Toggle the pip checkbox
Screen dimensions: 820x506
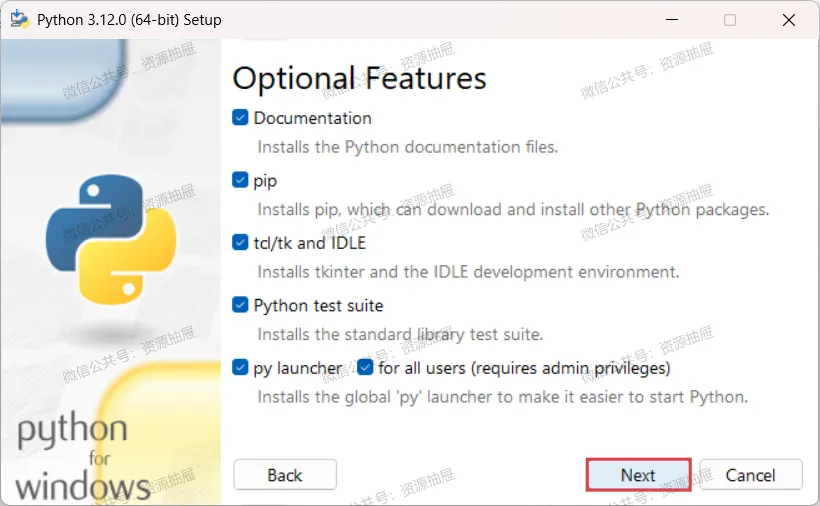240,180
